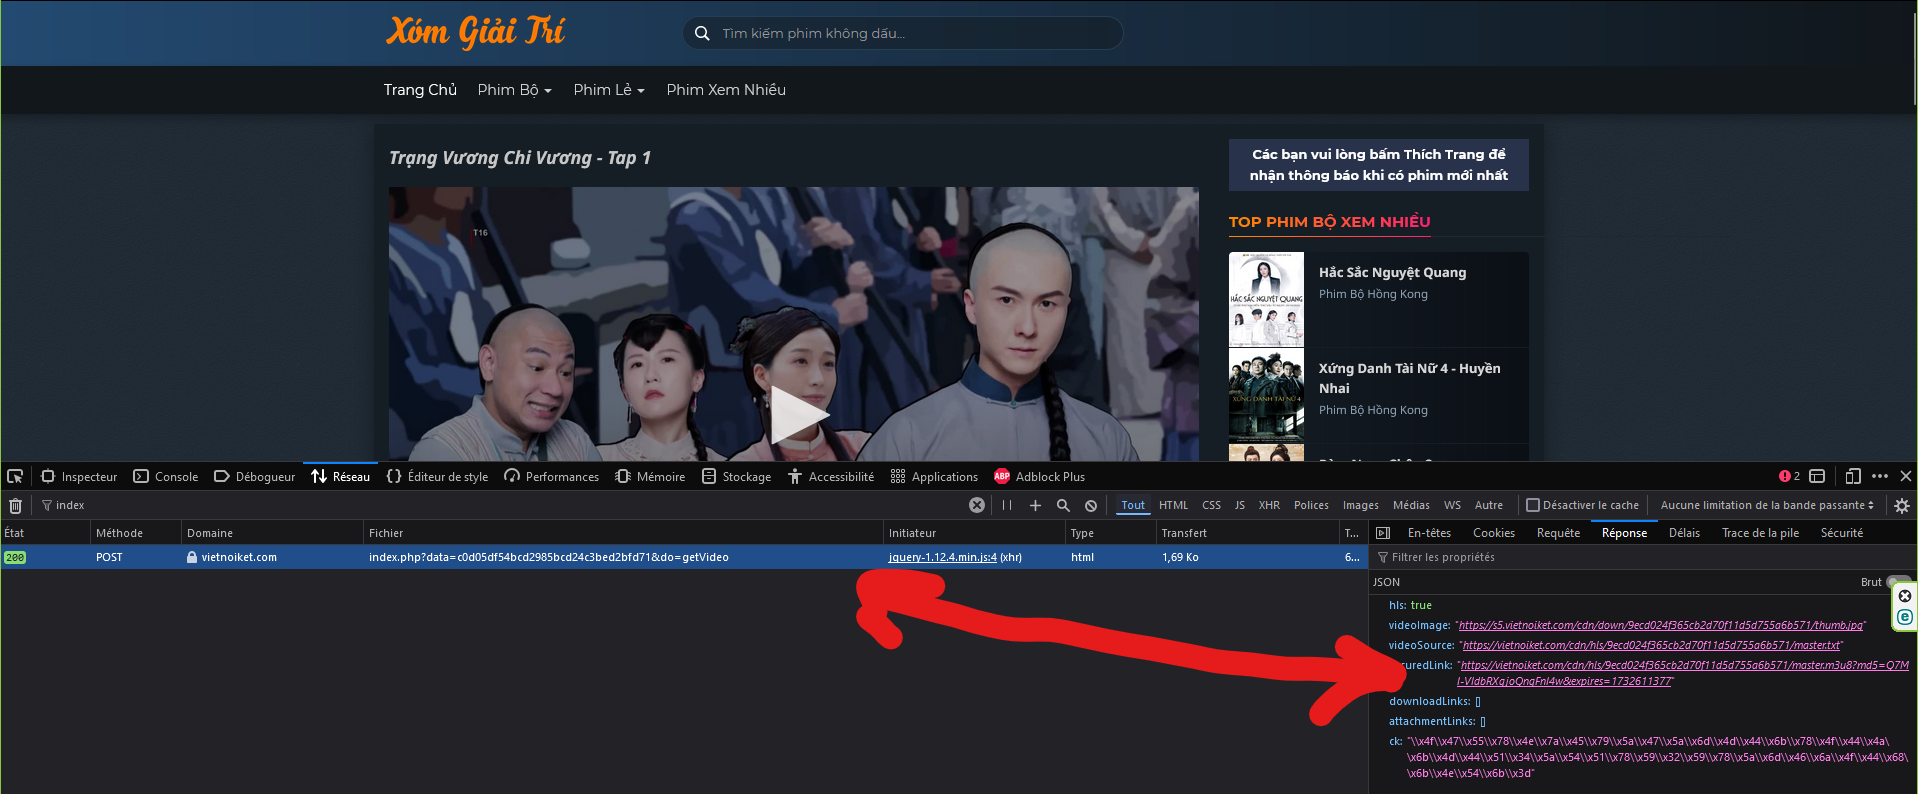The height and width of the screenshot is (794, 1918).
Task: Select the Réseau tab
Action: pos(341,477)
